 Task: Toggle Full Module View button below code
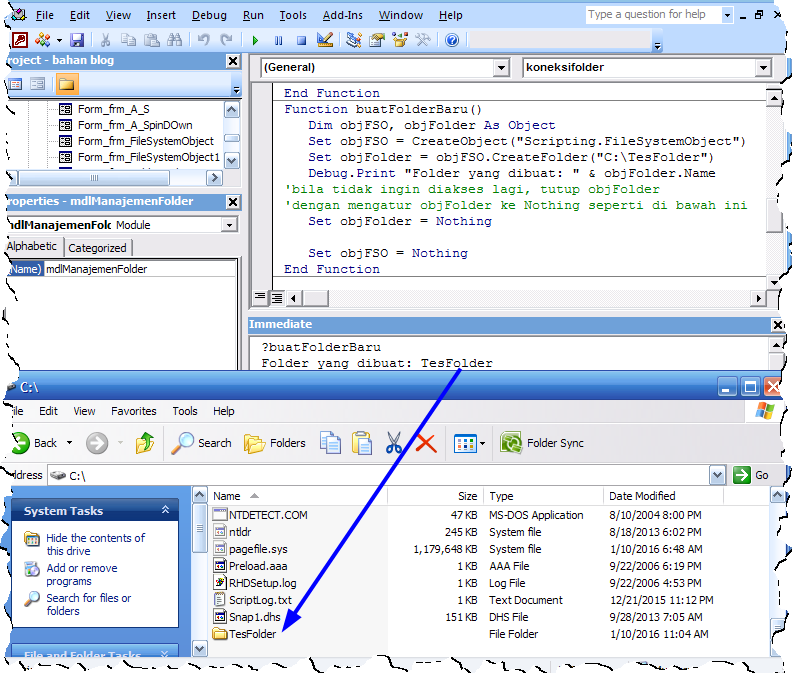[277, 298]
